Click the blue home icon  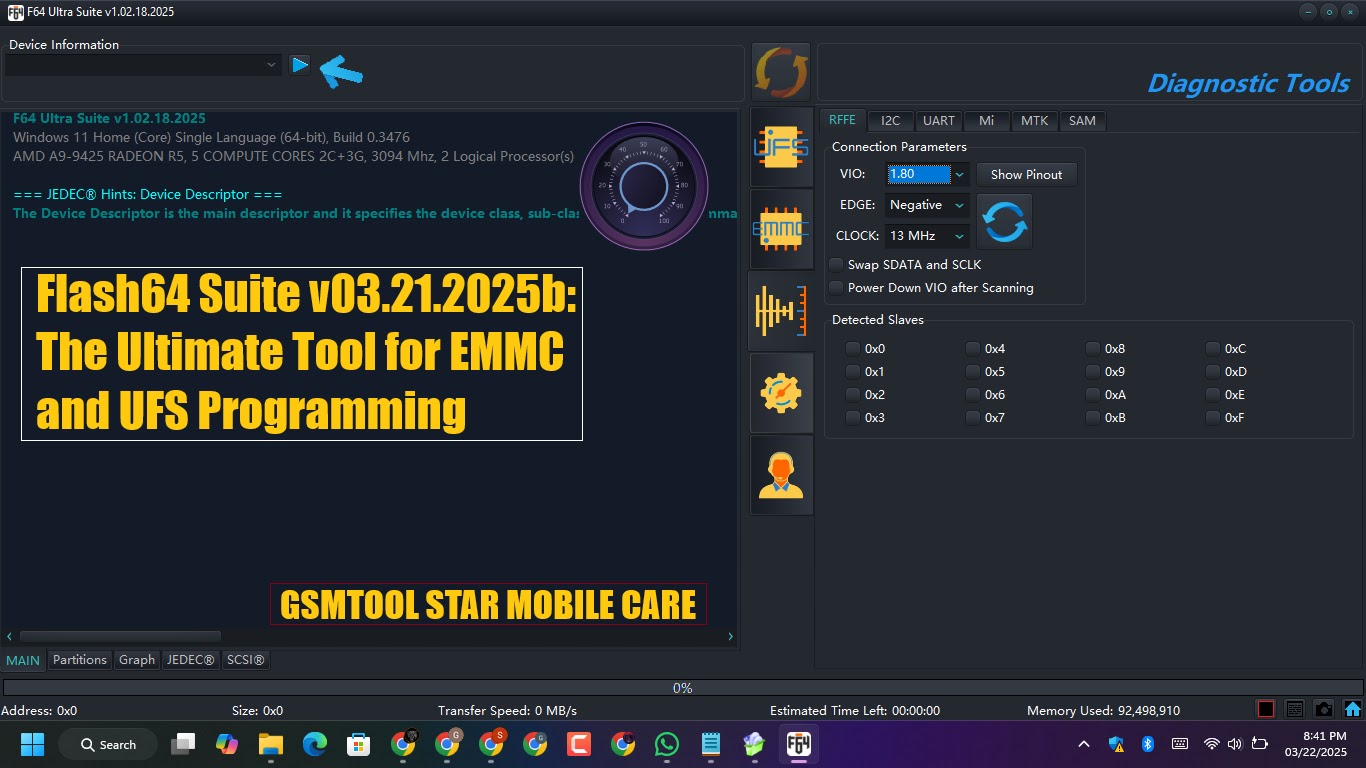click(1353, 709)
